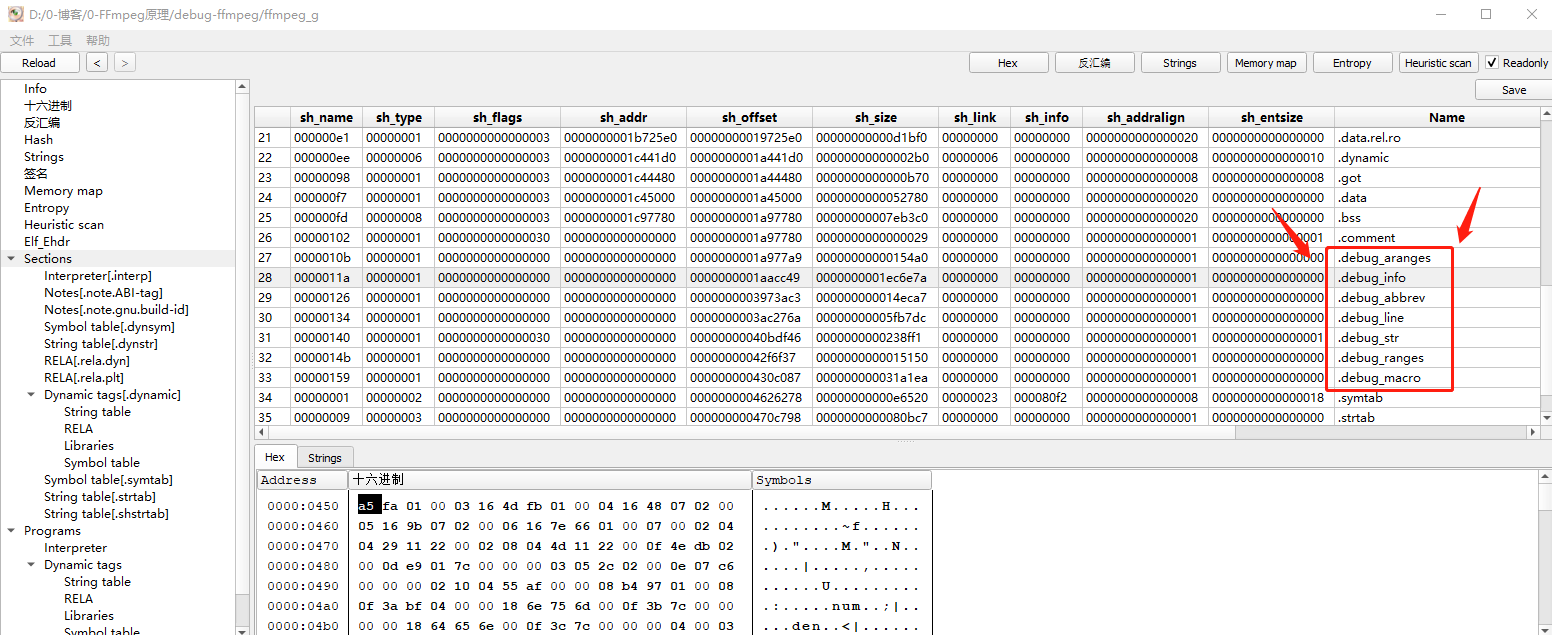The image size is (1552, 635).
Task: Click the back navigation arrow next to Reload
Action: [x=96, y=62]
